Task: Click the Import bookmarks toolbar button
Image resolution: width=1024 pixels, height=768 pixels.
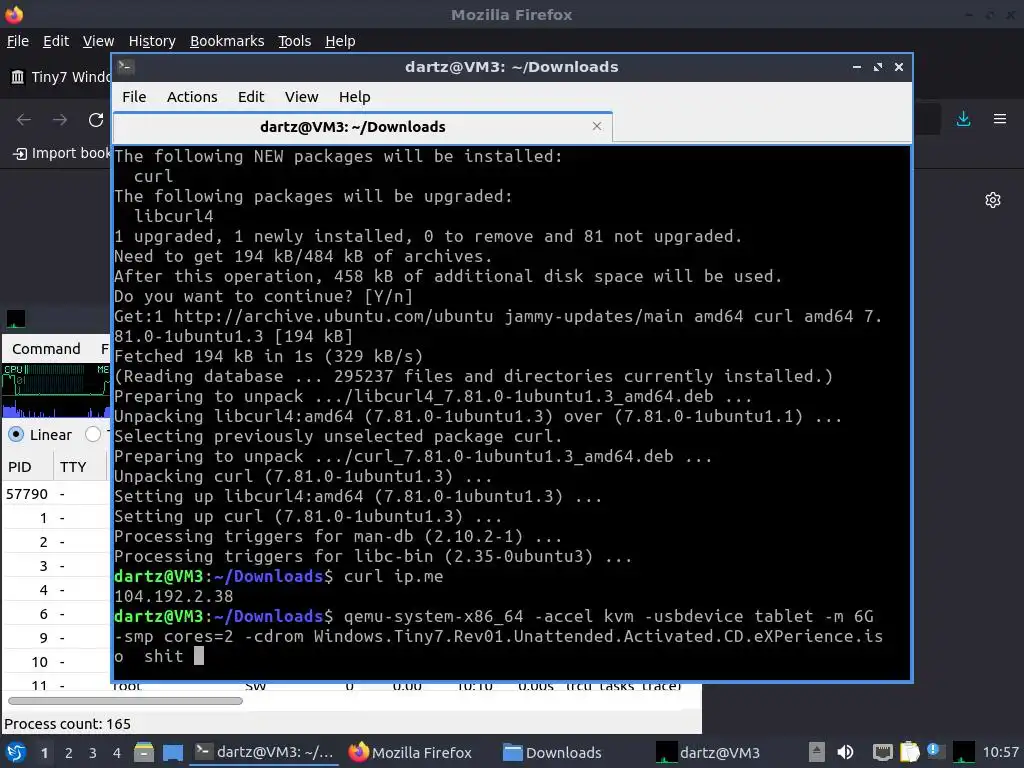Action: pos(62,153)
